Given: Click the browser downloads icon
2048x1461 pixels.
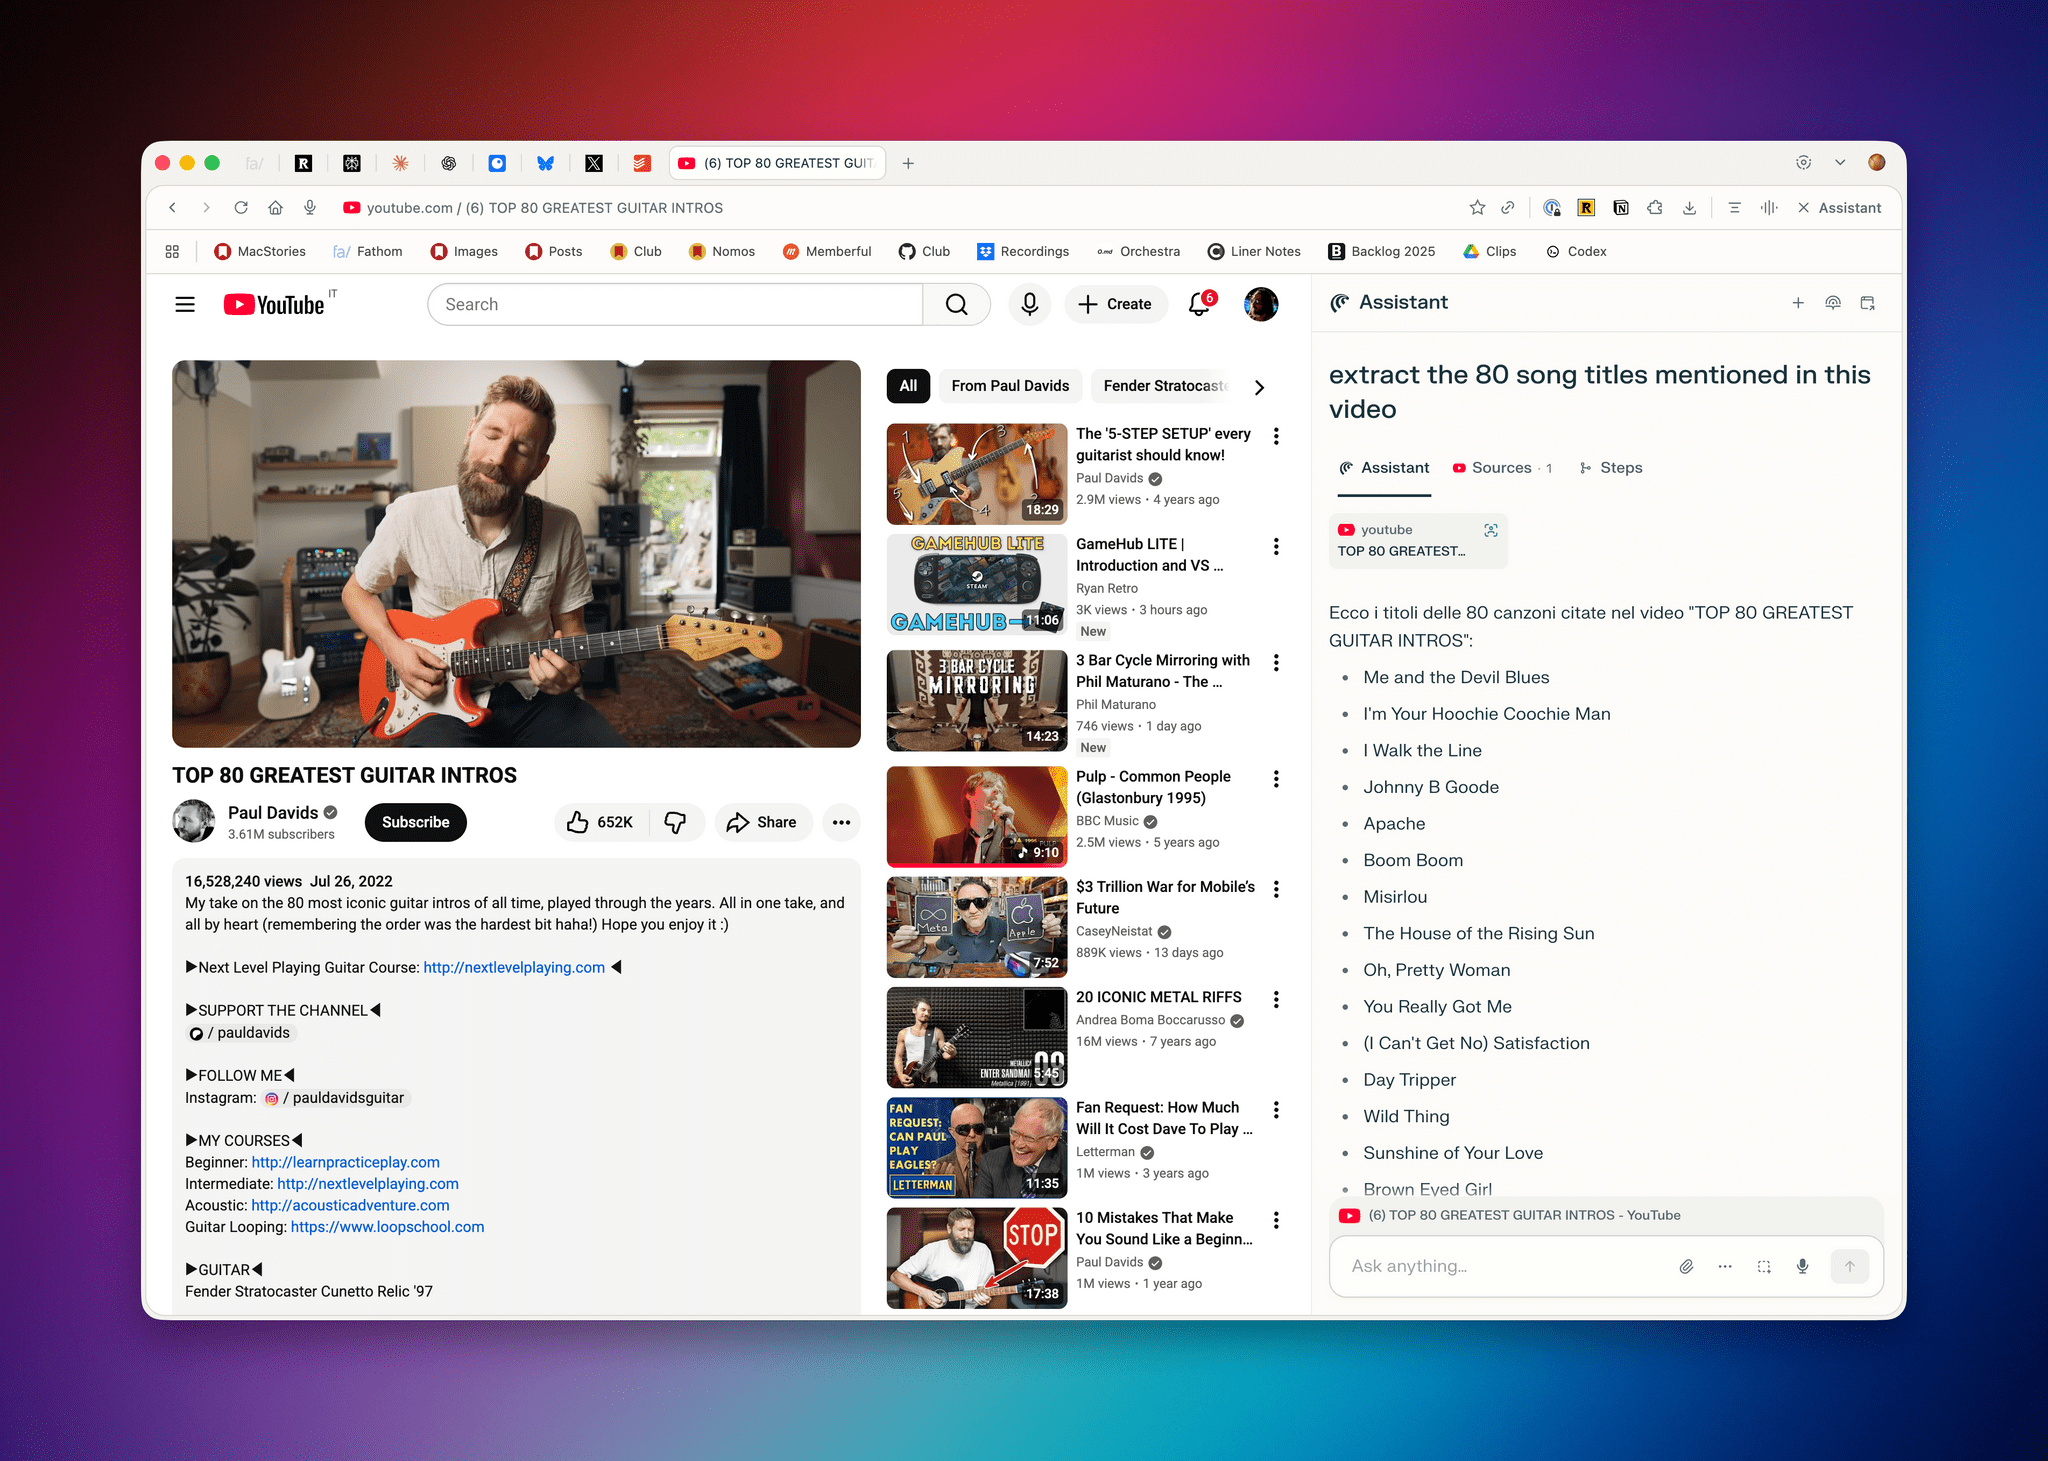Looking at the screenshot, I should [1689, 208].
